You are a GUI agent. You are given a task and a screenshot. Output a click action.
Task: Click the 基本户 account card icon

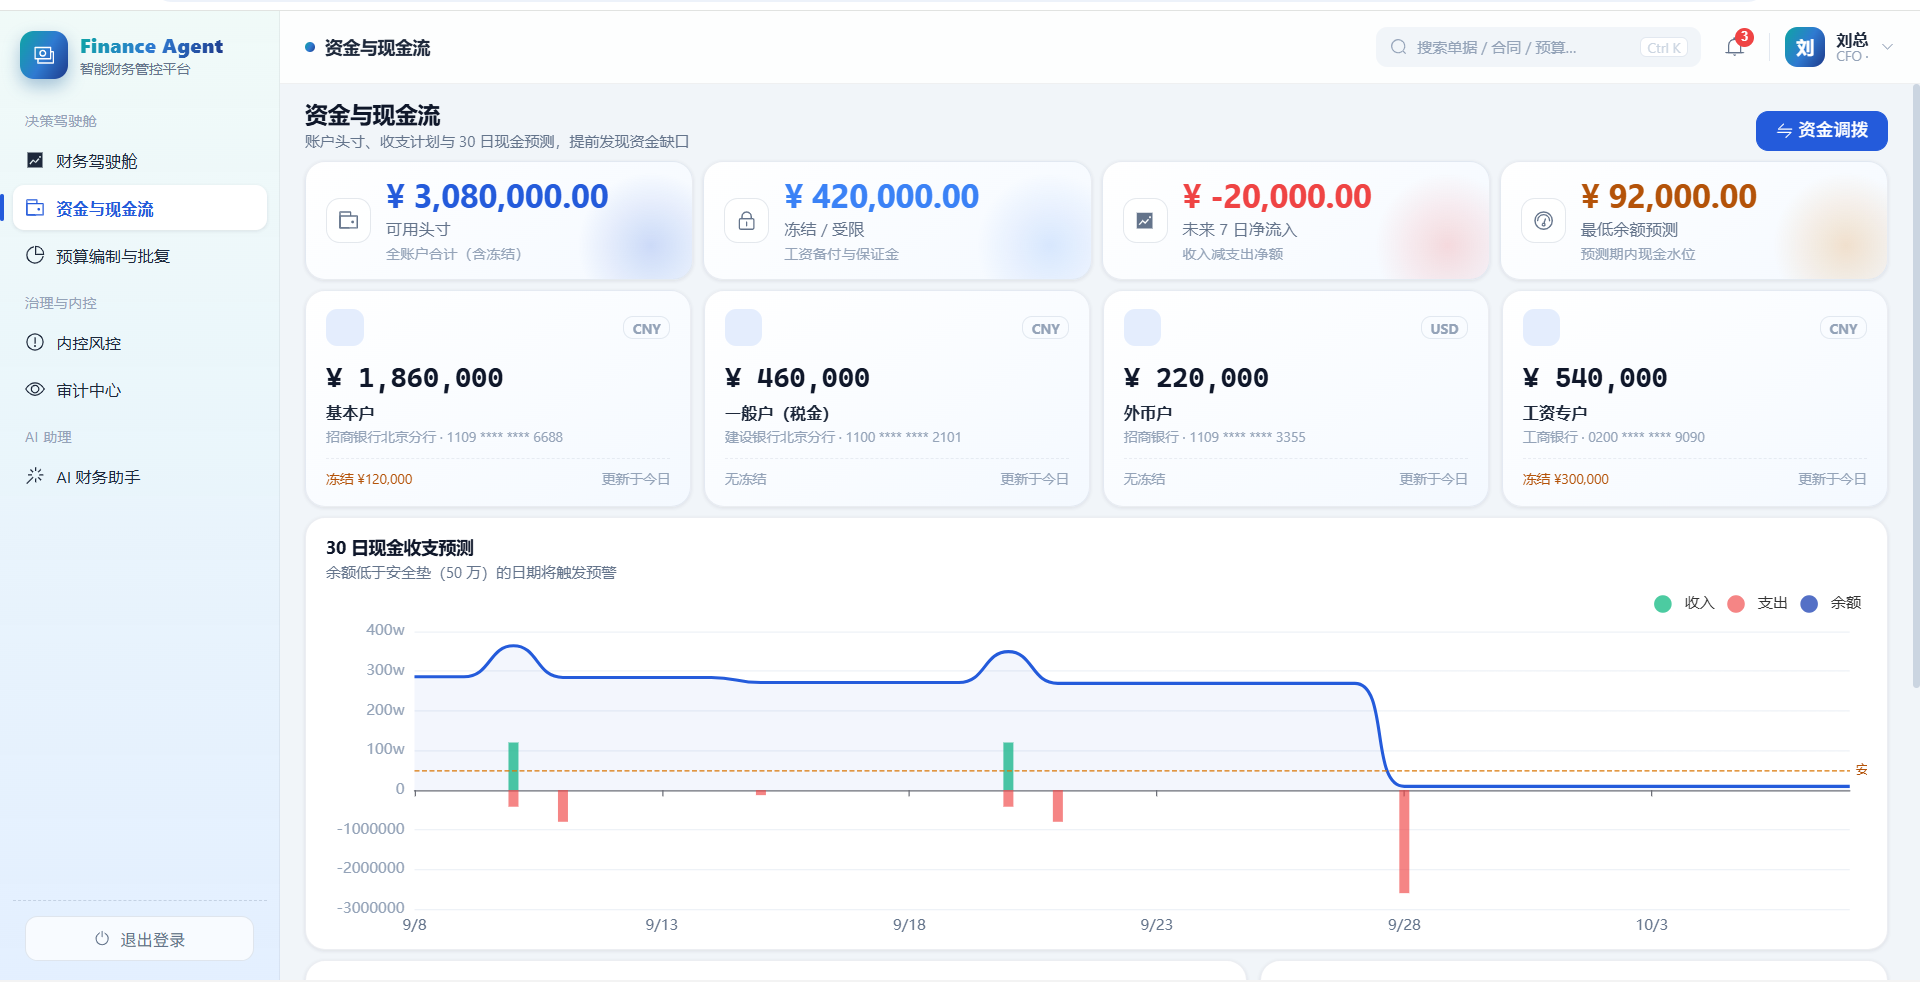tap(345, 328)
